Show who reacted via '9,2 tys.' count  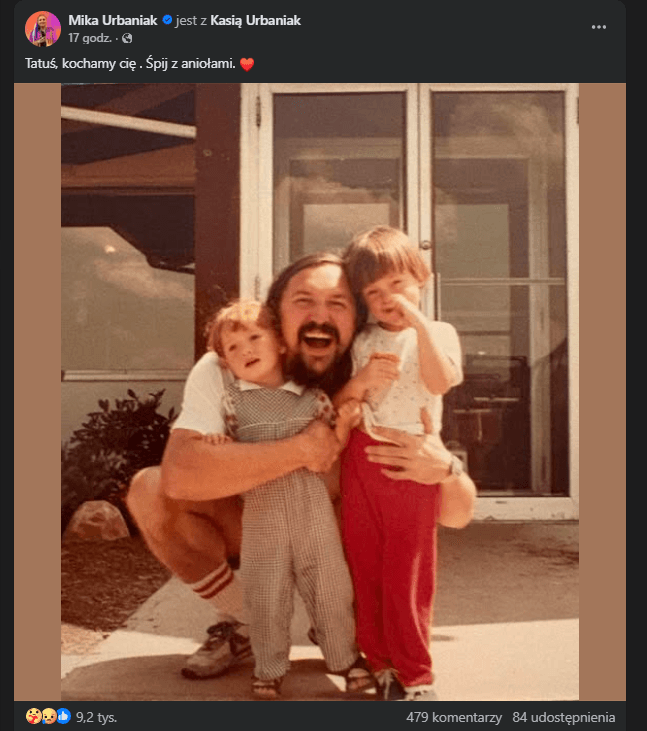[97, 717]
